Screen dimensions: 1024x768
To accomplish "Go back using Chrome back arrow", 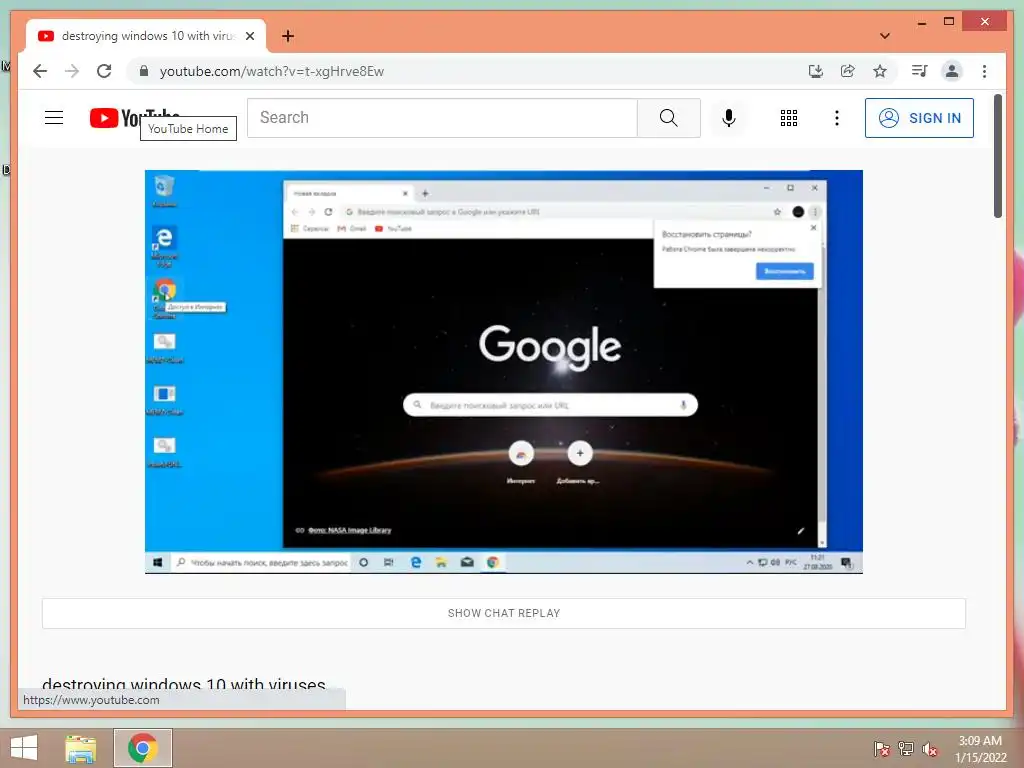I will (40, 71).
